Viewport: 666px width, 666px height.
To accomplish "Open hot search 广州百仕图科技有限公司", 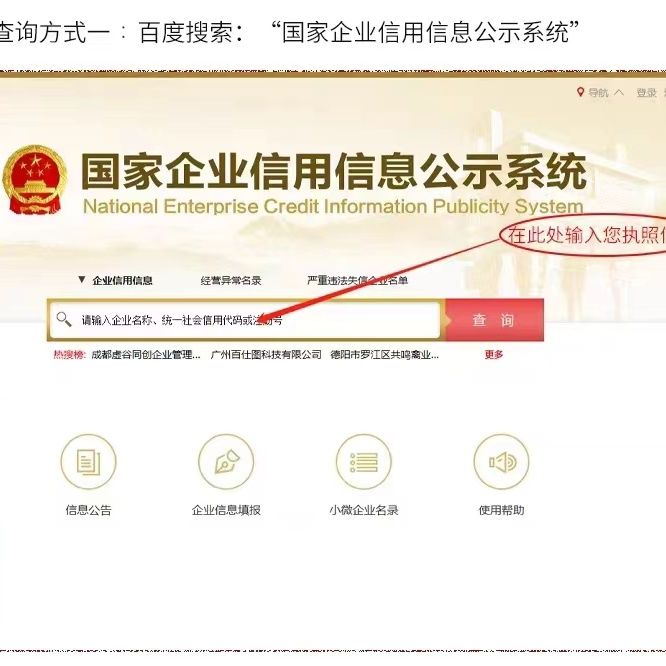I will click(x=266, y=355).
